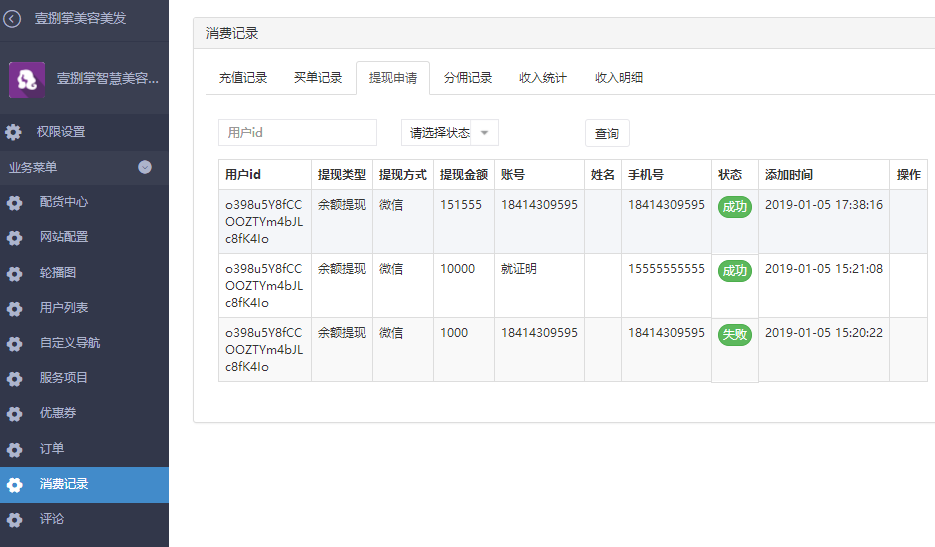Click 成功 badge in the 17:38:16 row
The width and height of the screenshot is (935, 547).
click(735, 207)
